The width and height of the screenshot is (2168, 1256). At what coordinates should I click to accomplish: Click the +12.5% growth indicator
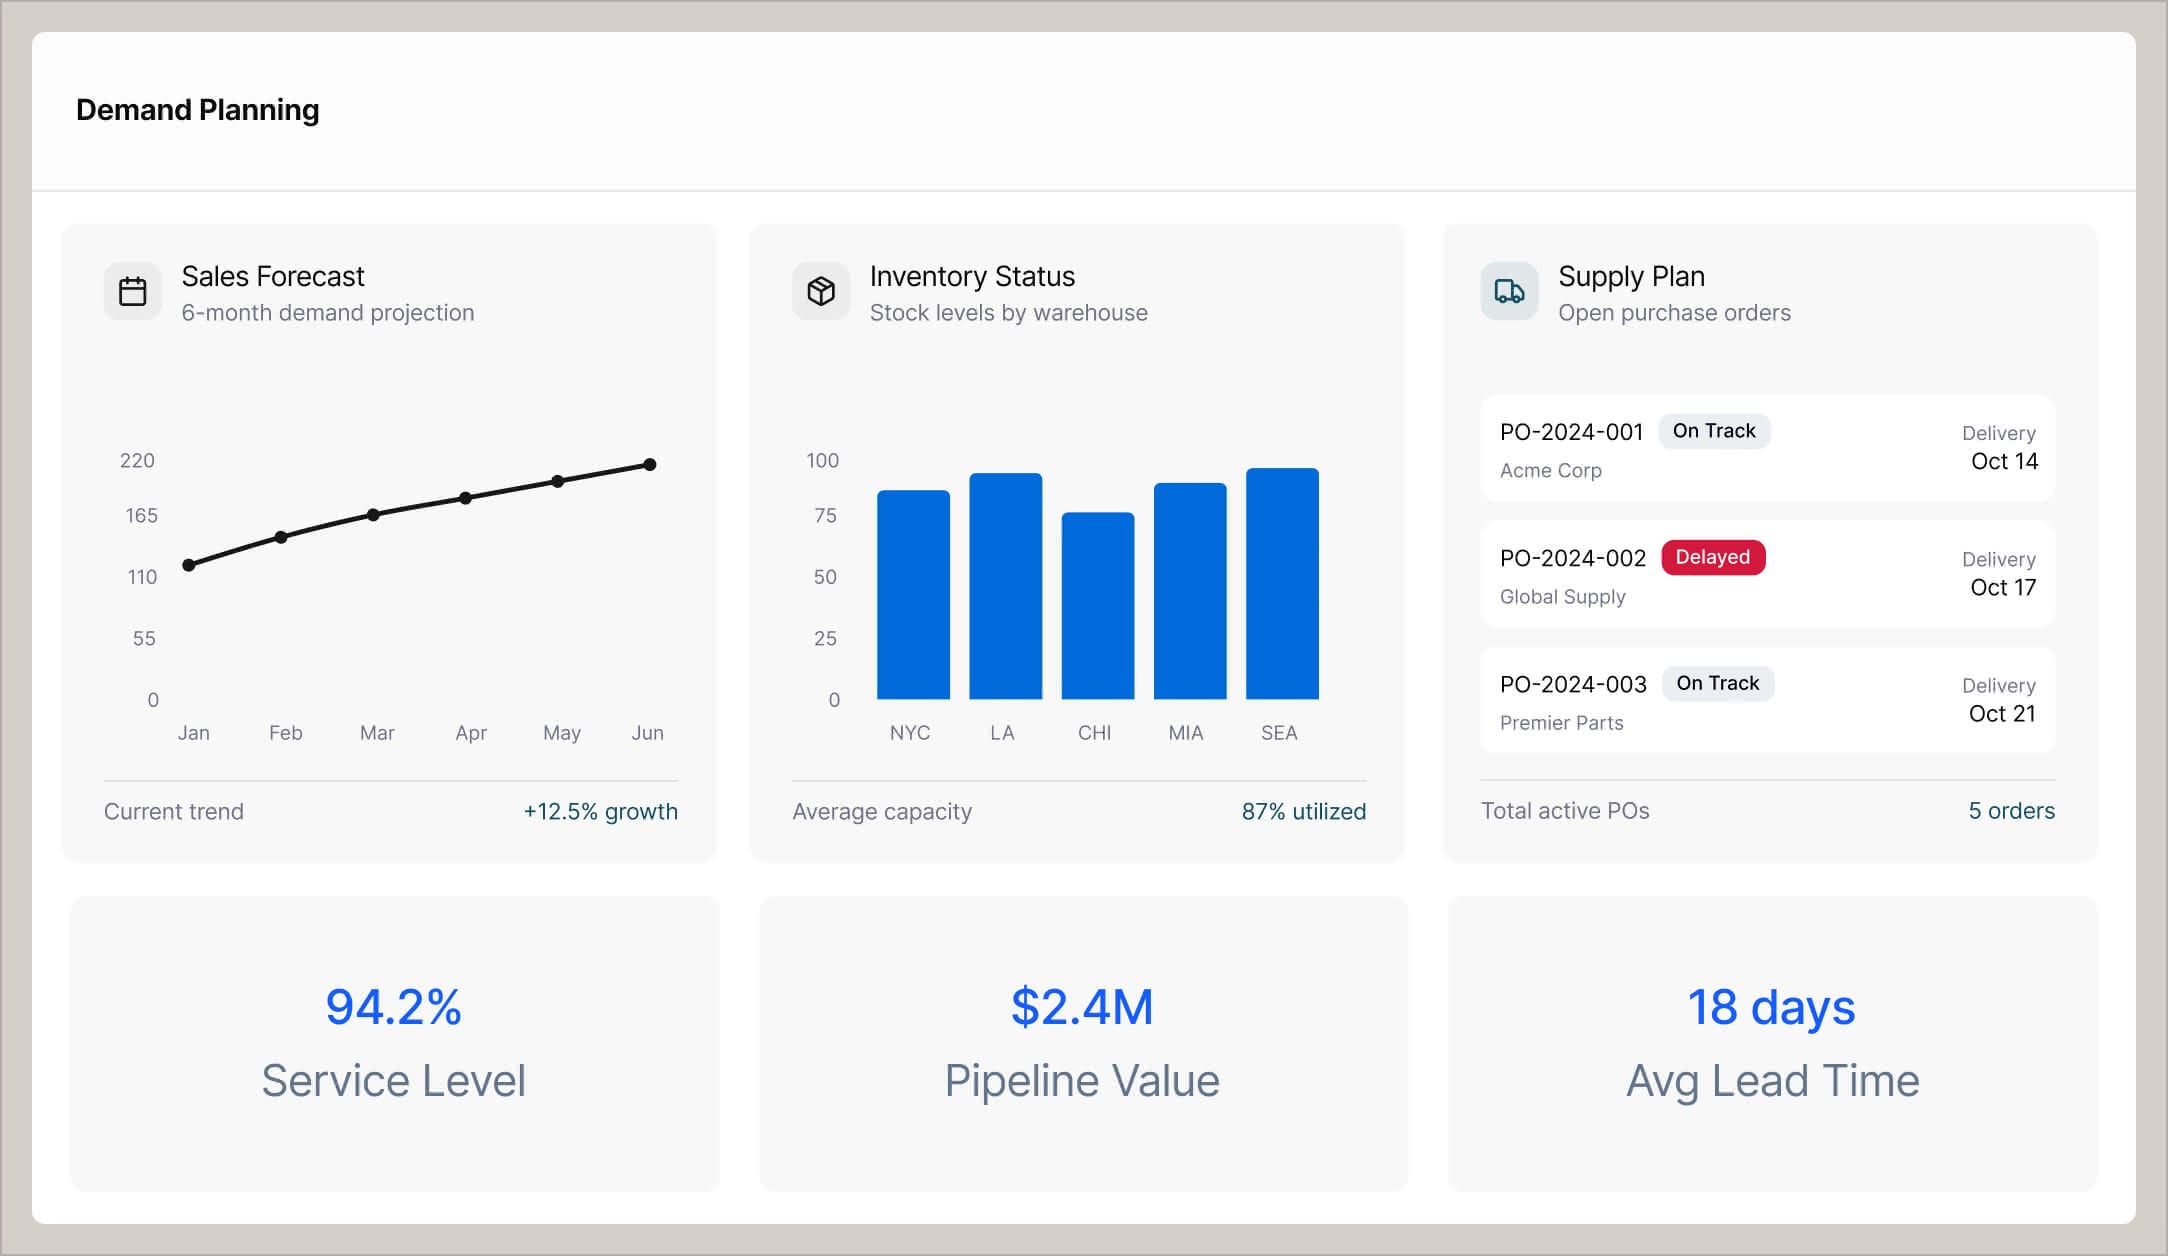click(600, 811)
